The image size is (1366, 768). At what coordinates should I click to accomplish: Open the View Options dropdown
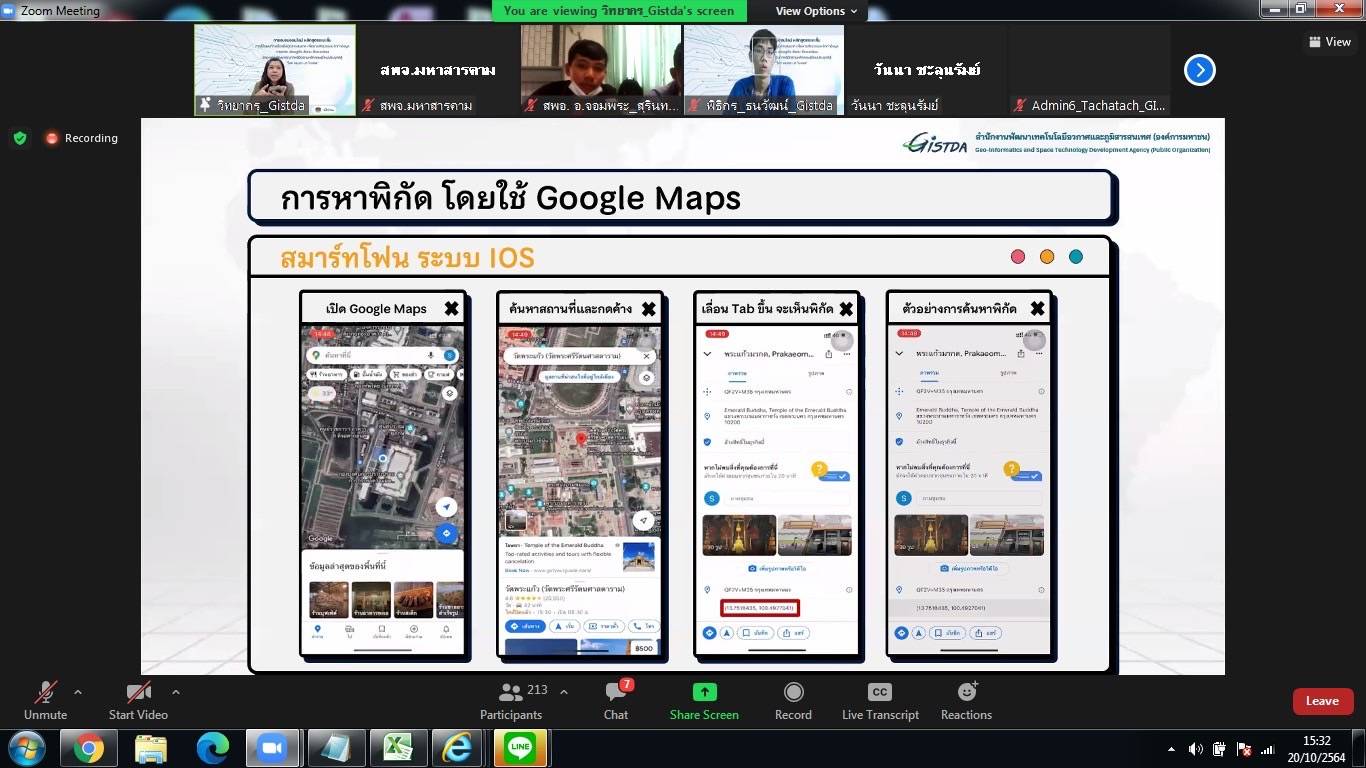817,11
